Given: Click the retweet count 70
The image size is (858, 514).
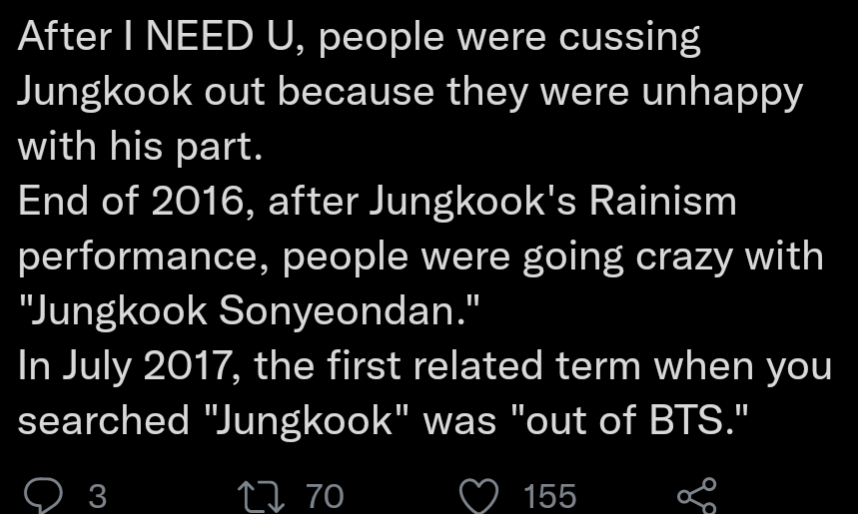Looking at the screenshot, I should (323, 496).
